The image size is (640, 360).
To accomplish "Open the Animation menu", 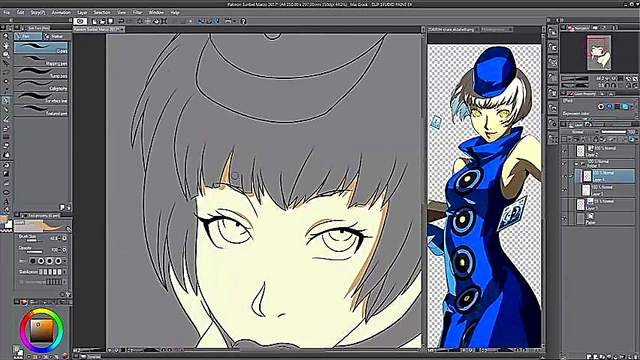I will click(x=61, y=13).
